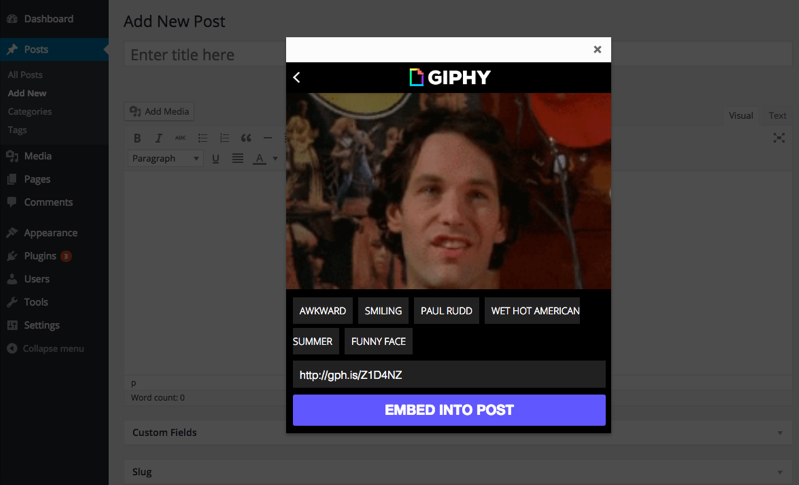The height and width of the screenshot is (485, 799).
Task: Toggle underline formatting
Action: (216, 158)
